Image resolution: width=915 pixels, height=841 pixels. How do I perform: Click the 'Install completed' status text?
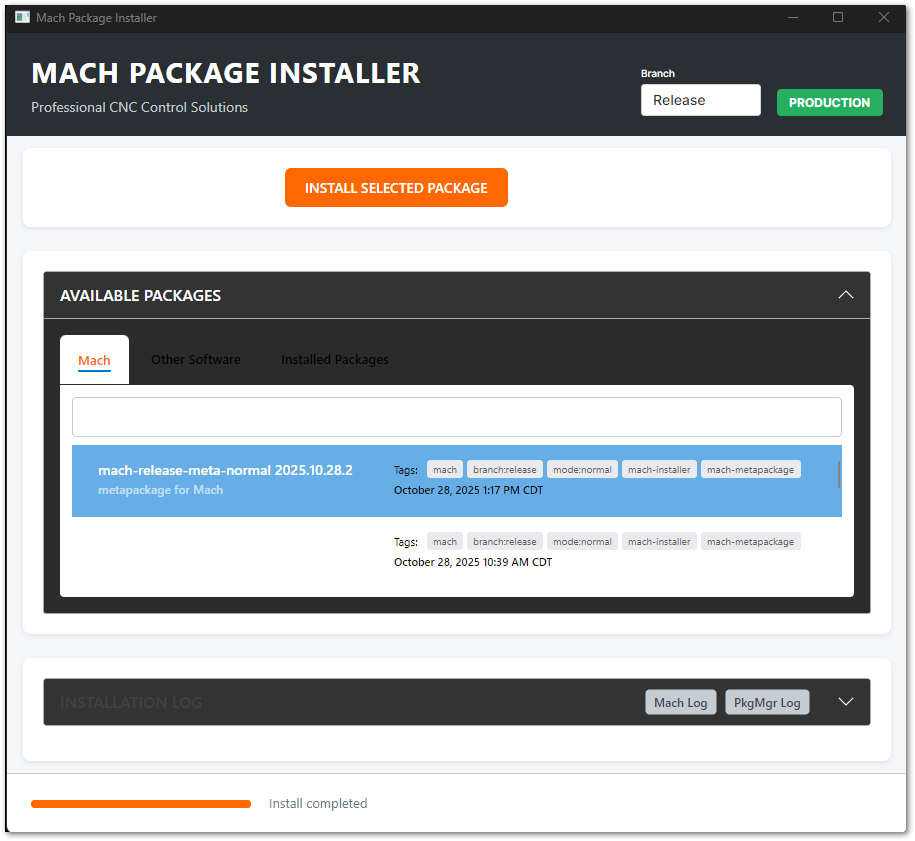click(x=318, y=803)
